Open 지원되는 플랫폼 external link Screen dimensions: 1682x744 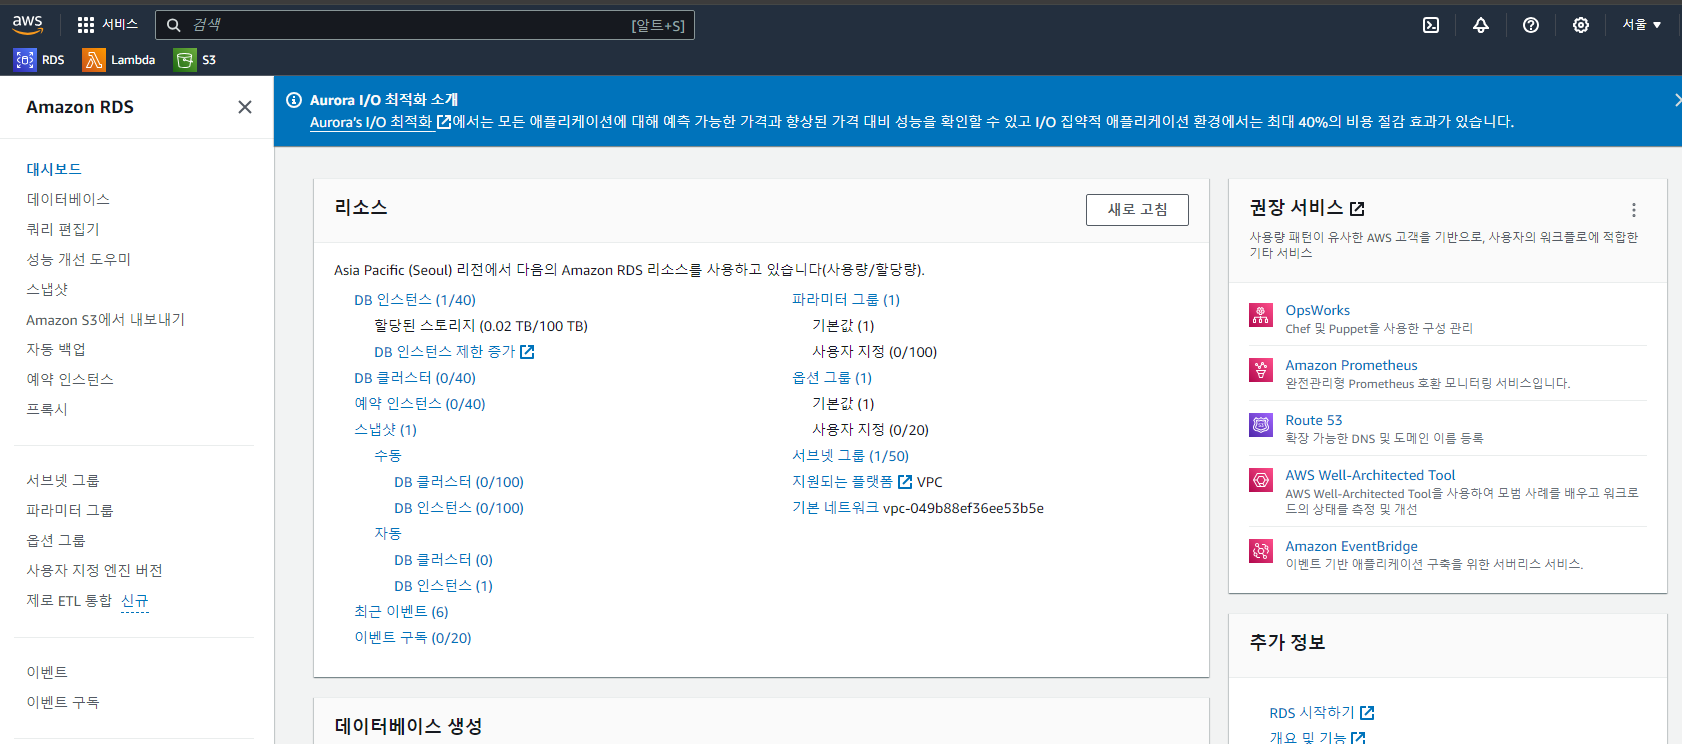(x=852, y=482)
